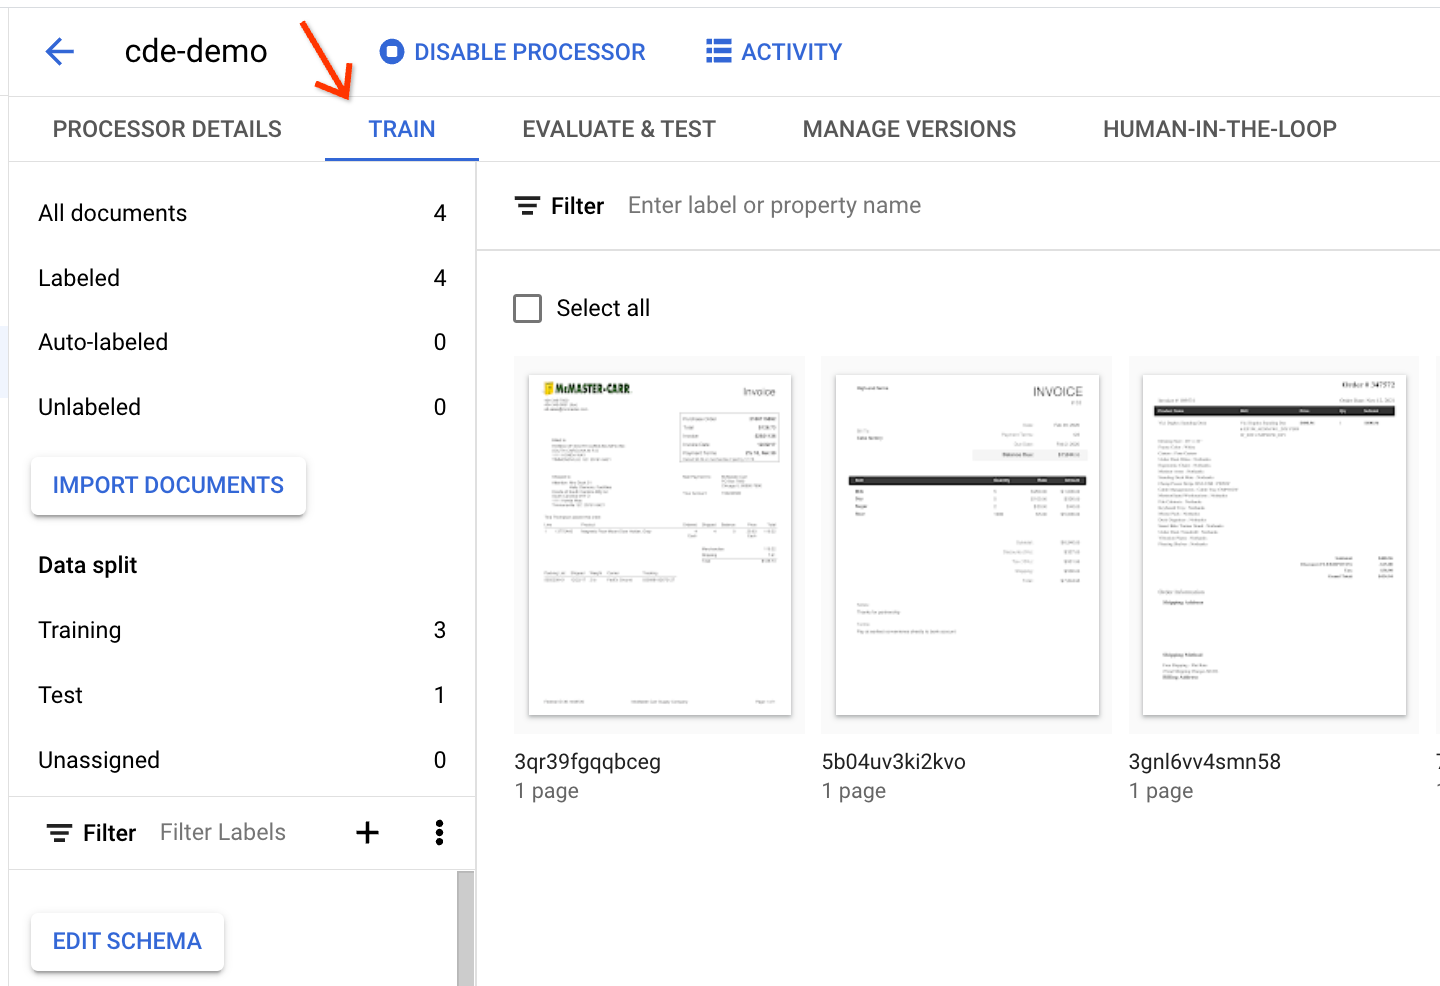The image size is (1440, 986).
Task: Click the filter icon beside Filter Labels
Action: [x=60, y=833]
